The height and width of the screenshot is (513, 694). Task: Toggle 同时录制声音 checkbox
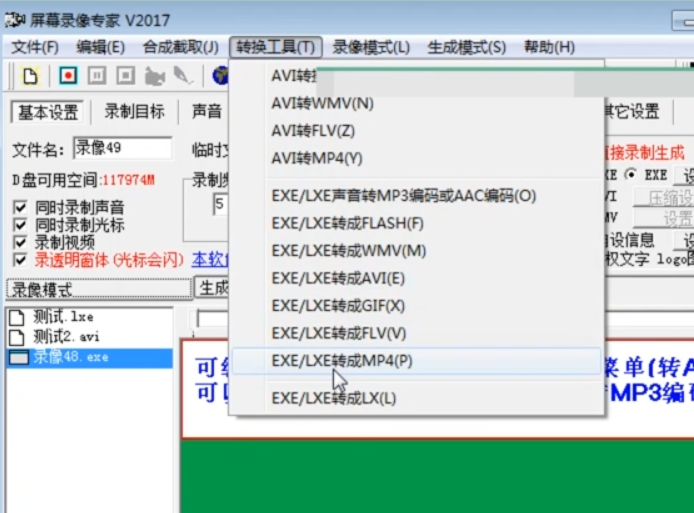(20, 207)
